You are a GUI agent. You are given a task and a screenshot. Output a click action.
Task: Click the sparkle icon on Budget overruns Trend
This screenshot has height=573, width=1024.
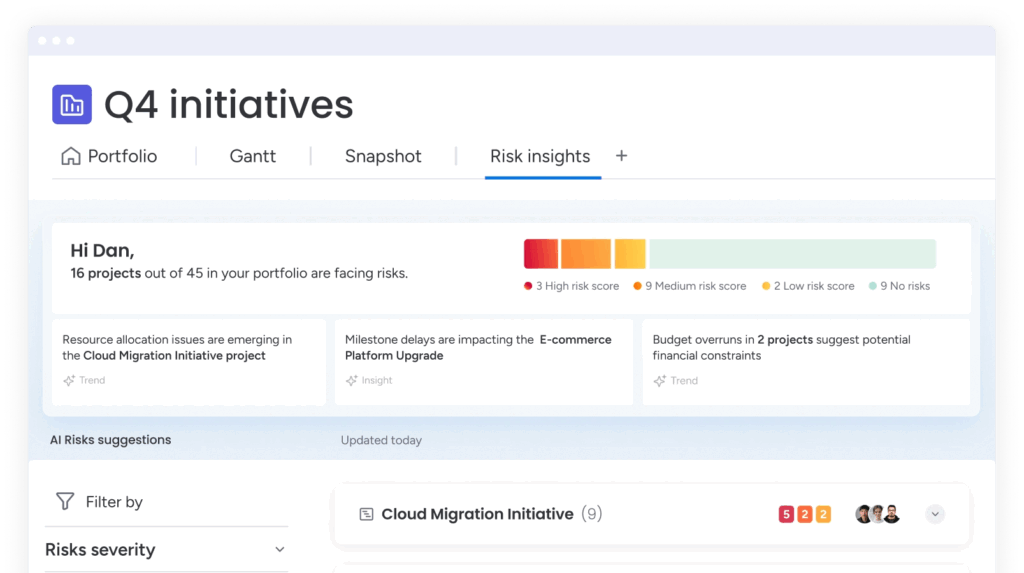click(659, 381)
